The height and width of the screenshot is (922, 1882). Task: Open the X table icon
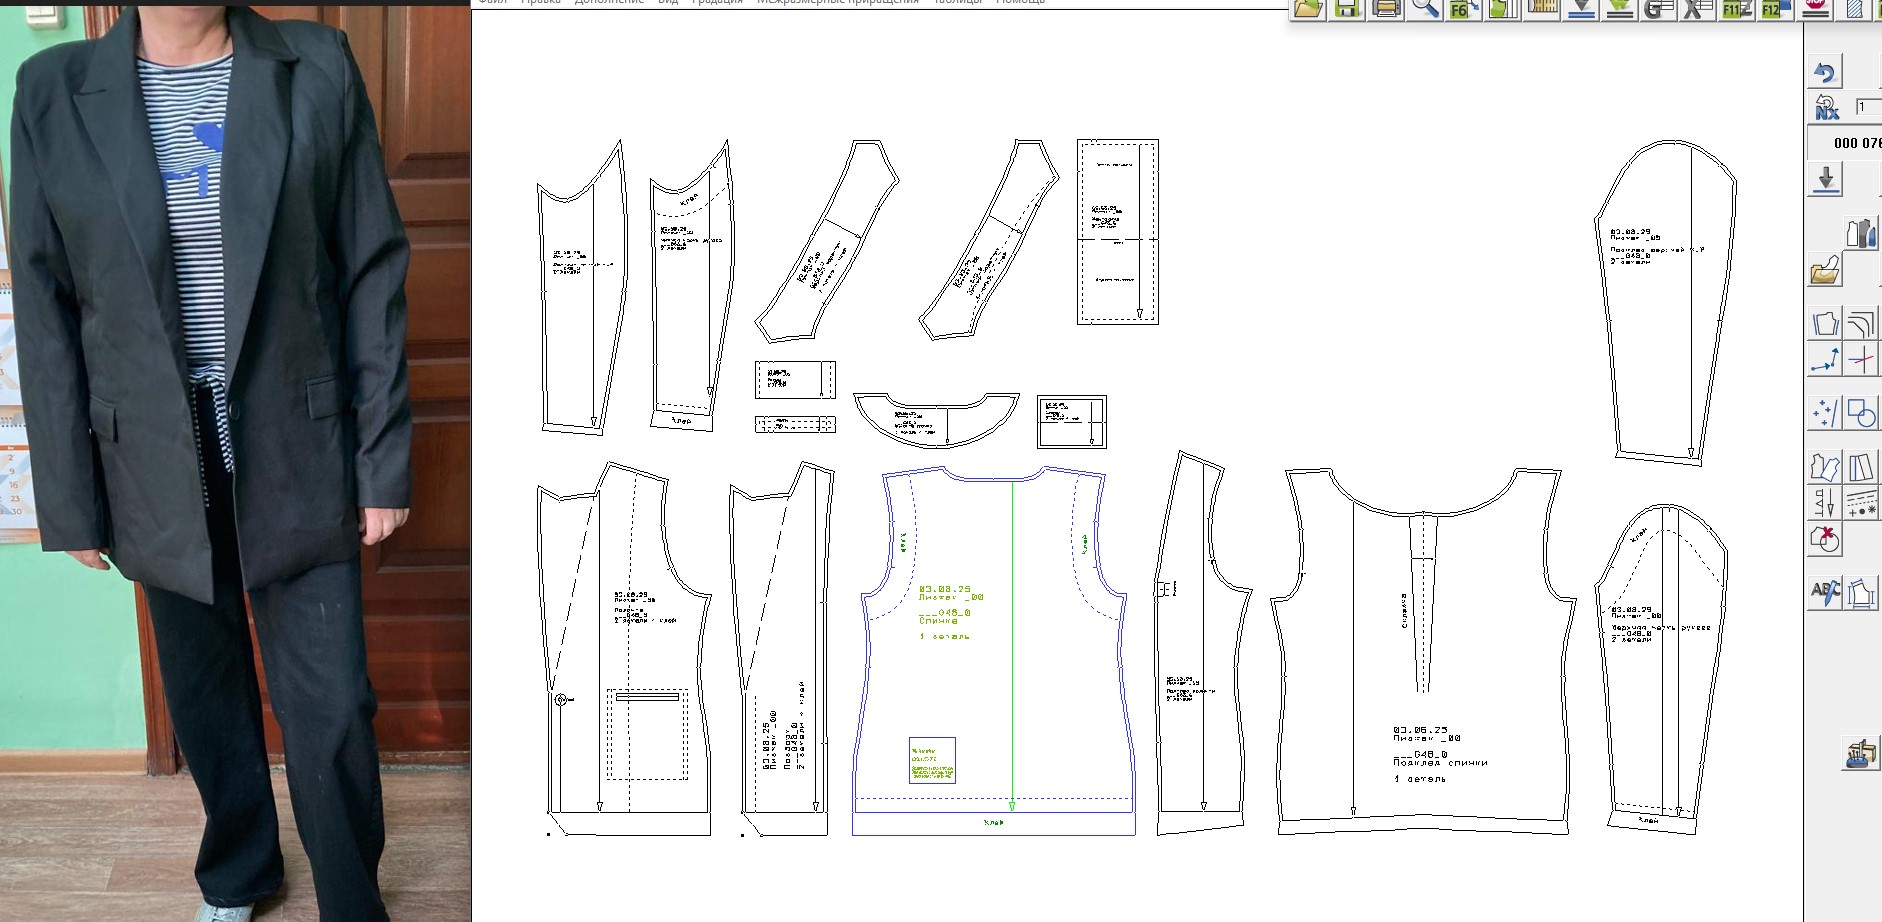1698,9
